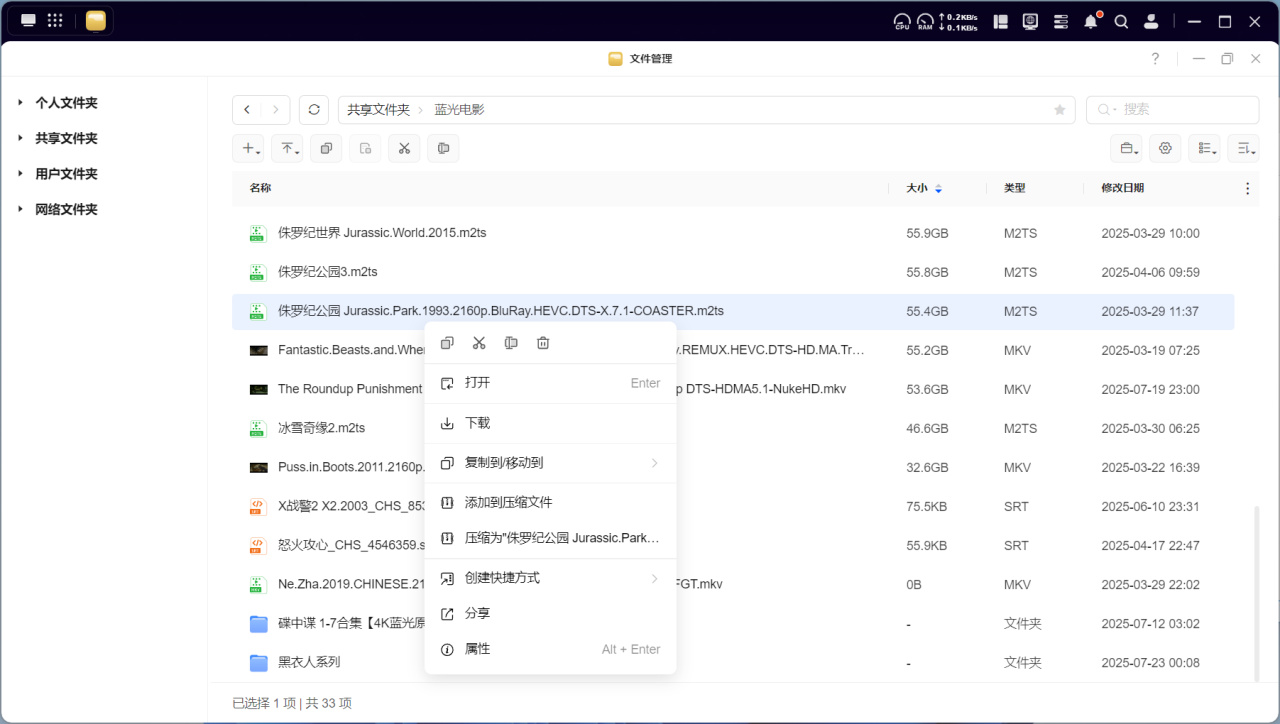Open the list view mode dropdown
The image size is (1280, 724).
point(1204,148)
